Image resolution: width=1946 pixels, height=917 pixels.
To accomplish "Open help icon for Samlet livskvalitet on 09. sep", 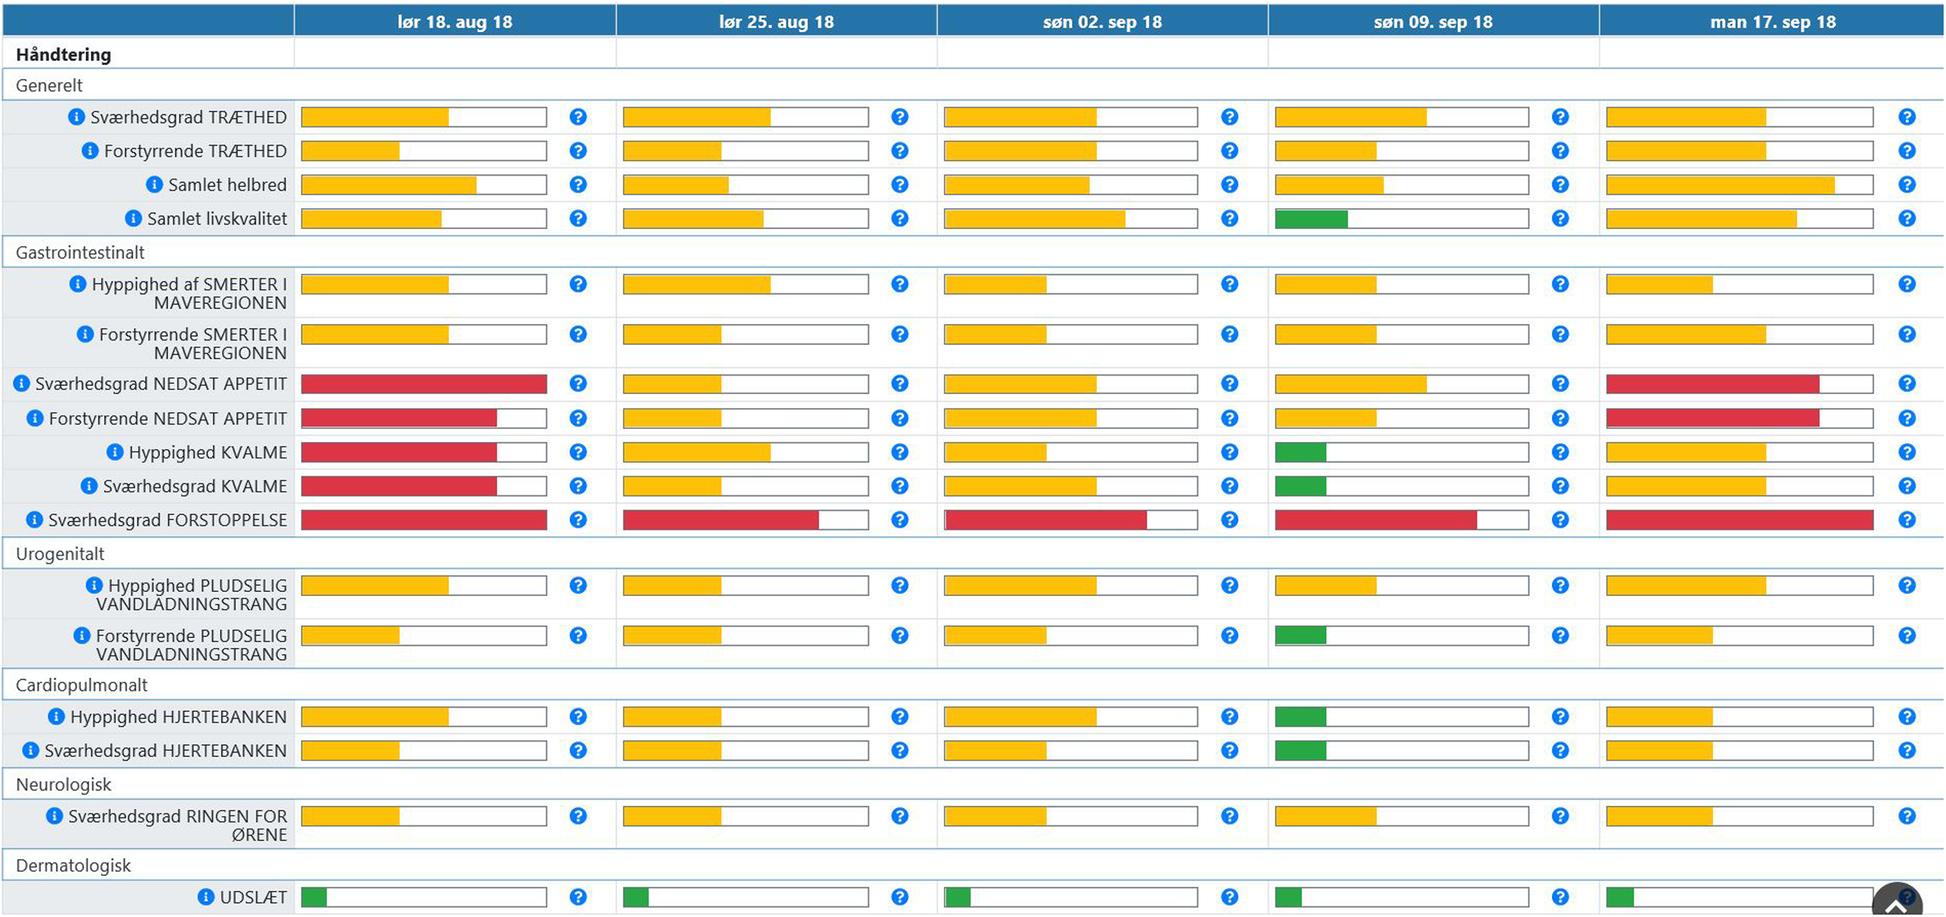I will coord(1560,218).
